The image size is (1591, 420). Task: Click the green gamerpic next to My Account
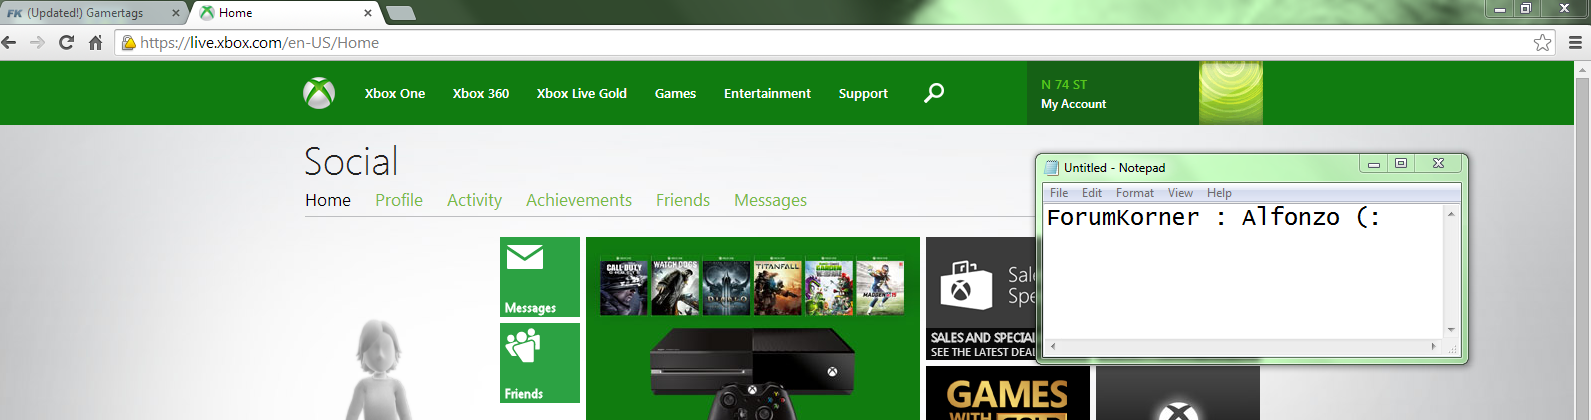coord(1231,93)
